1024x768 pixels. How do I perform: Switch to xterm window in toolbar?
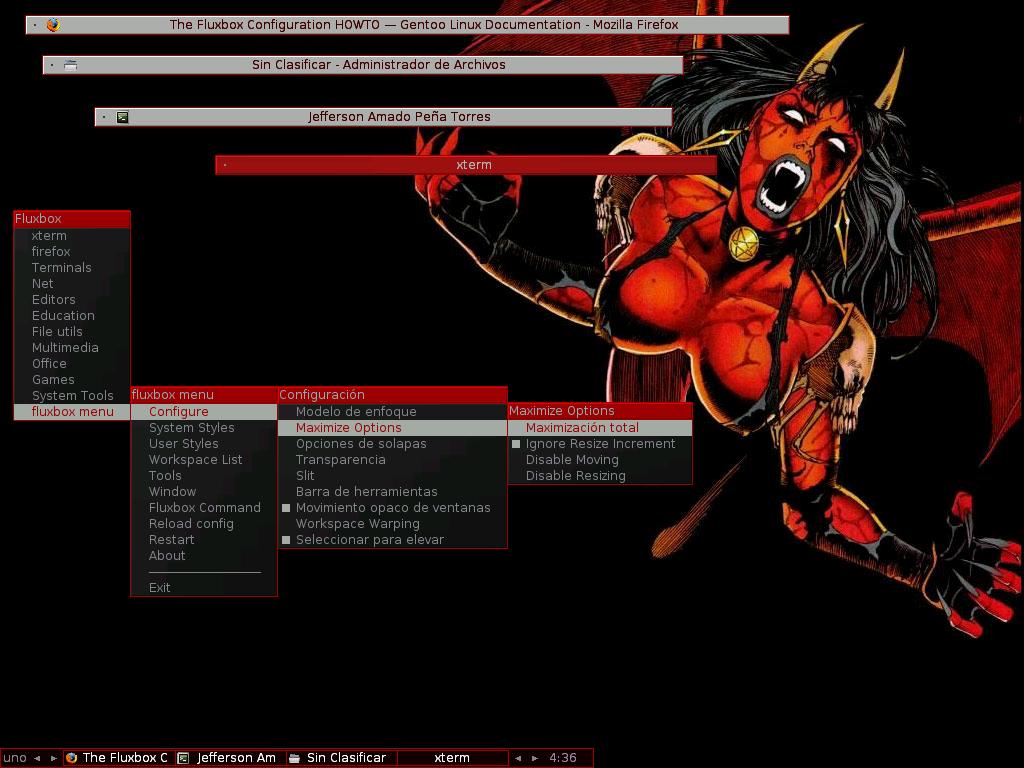(453, 758)
